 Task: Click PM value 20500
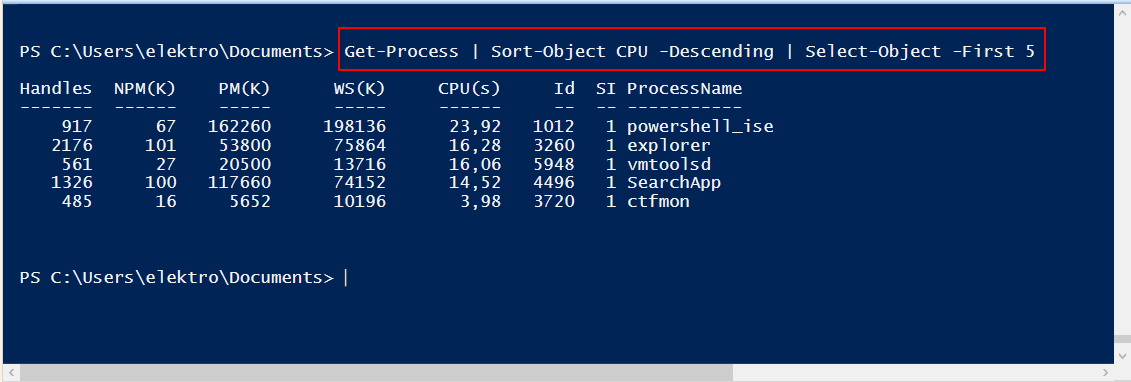(245, 164)
